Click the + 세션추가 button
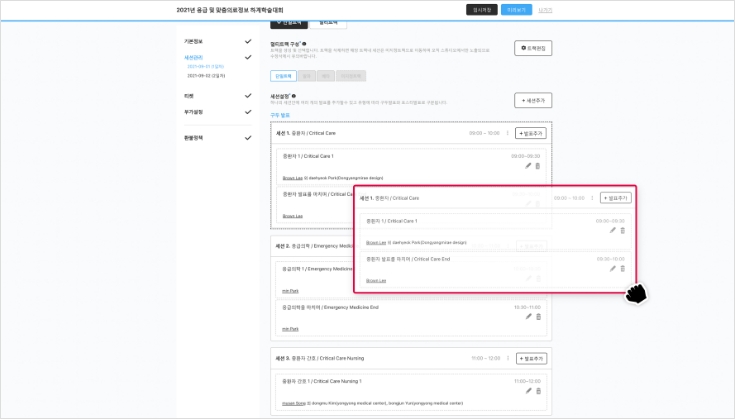Image resolution: width=735 pixels, height=419 pixels. pos(532,100)
